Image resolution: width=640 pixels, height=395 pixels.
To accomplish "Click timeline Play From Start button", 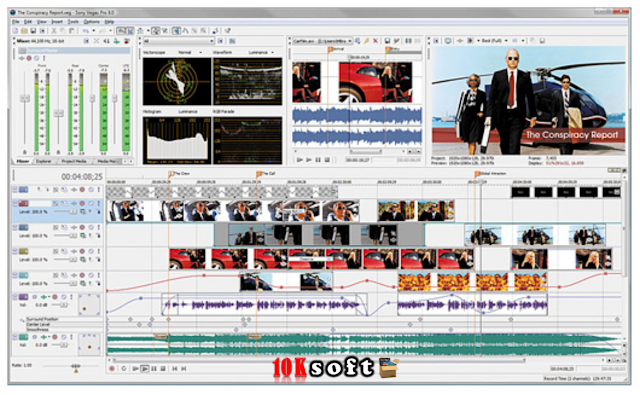I will click(136, 369).
